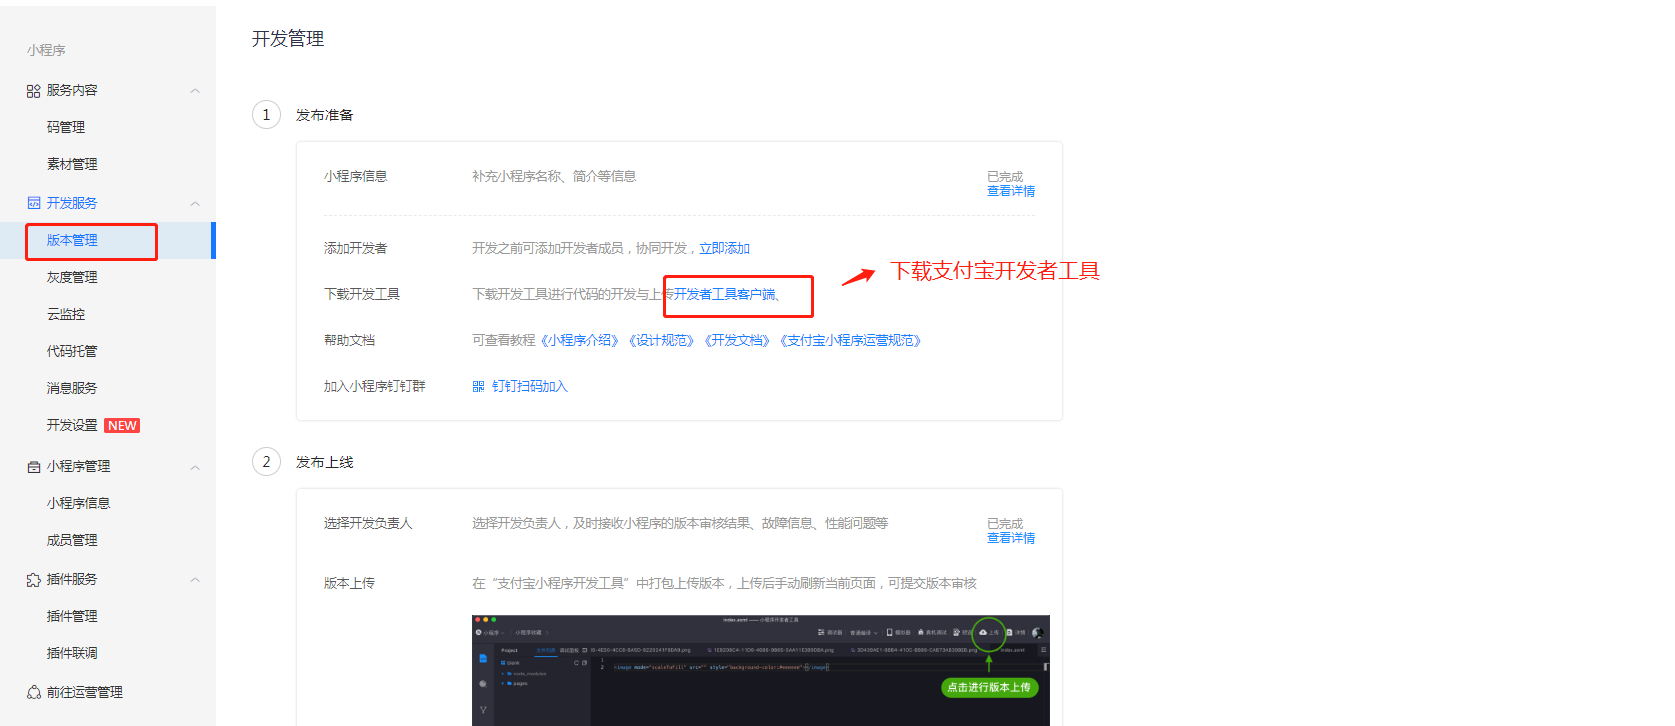Viewport: 1675px width, 726px height.
Task: Click 已完成 status in 小程序信息 row
Action: (1005, 177)
